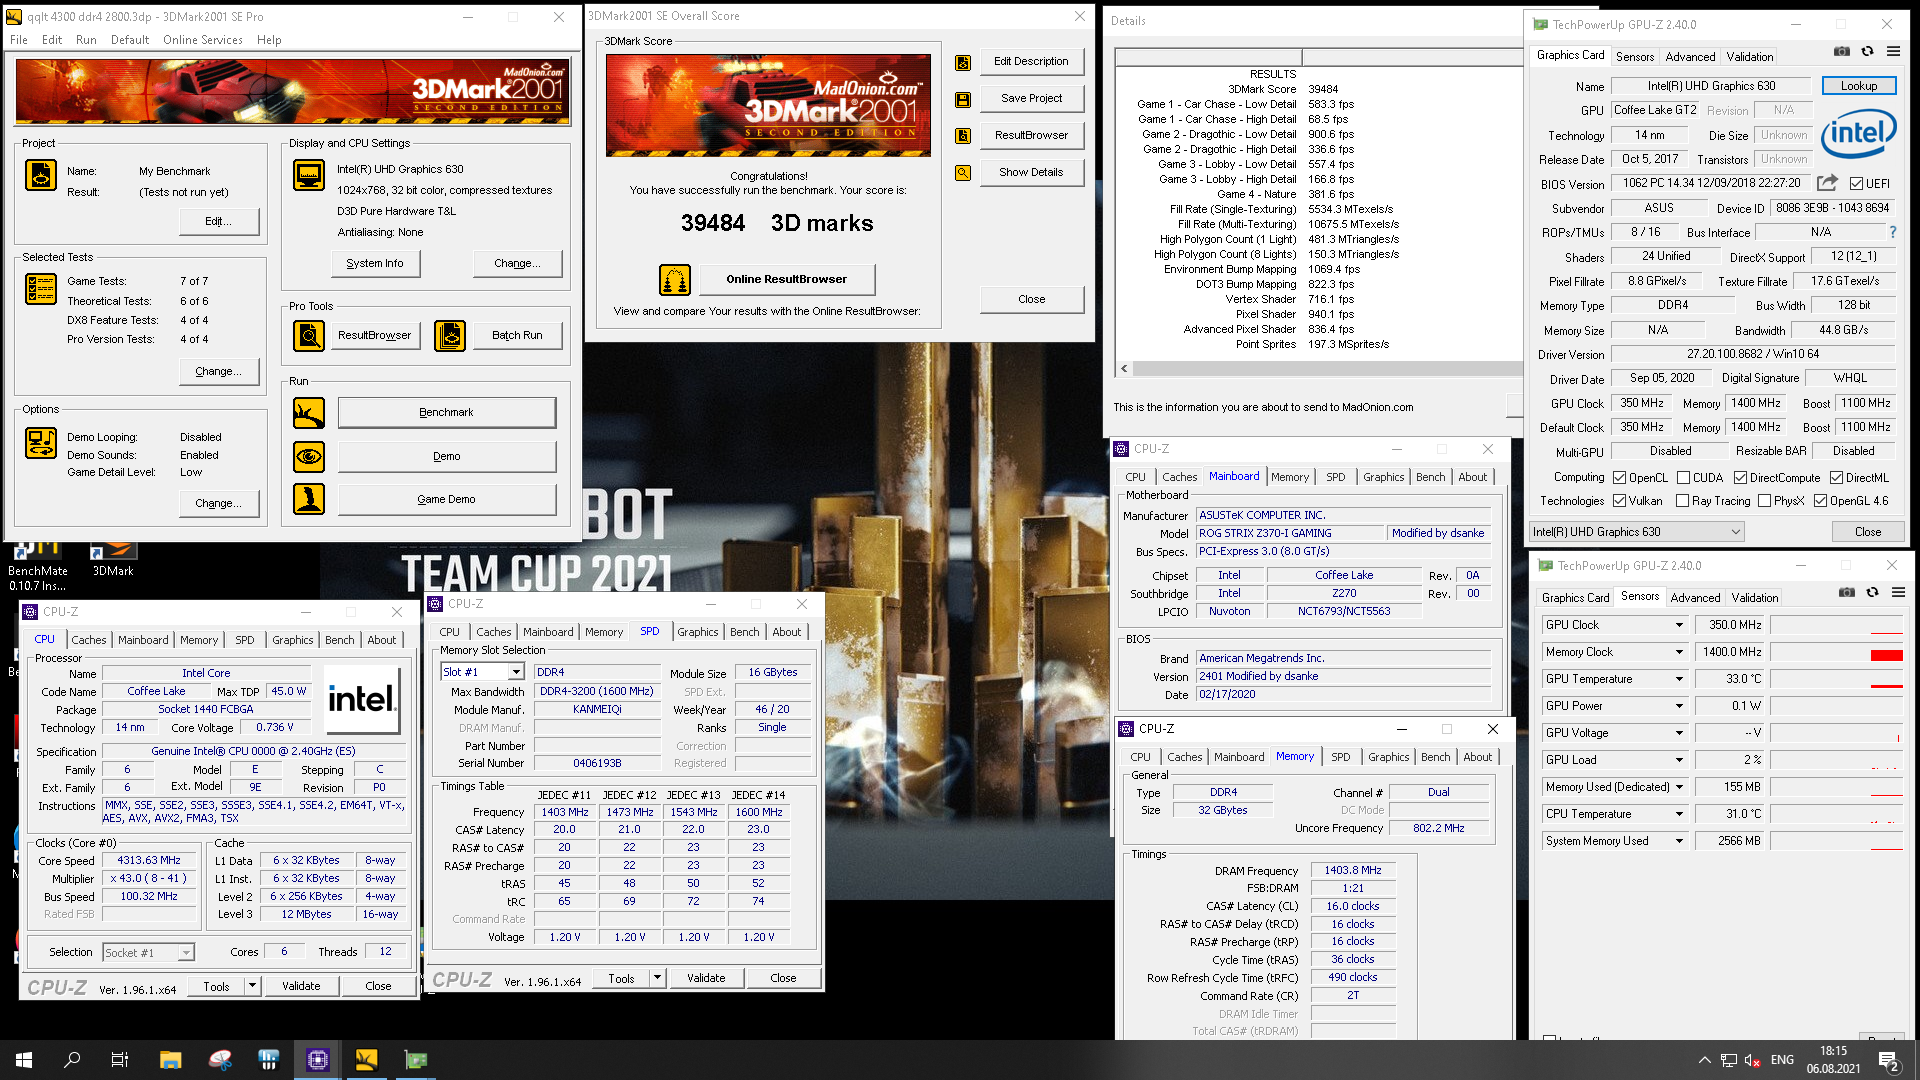This screenshot has height=1080, width=1920.
Task: Toggle the CUDA checkbox
Action: click(x=1683, y=478)
